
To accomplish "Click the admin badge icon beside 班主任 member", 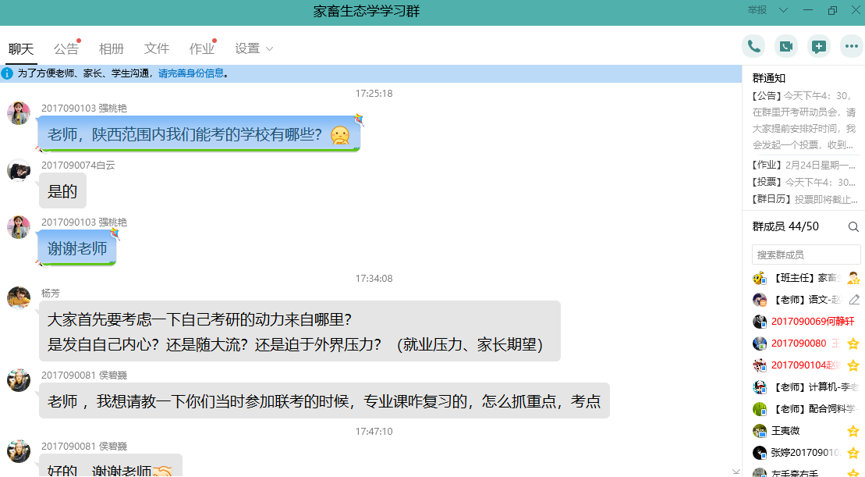I will (853, 278).
